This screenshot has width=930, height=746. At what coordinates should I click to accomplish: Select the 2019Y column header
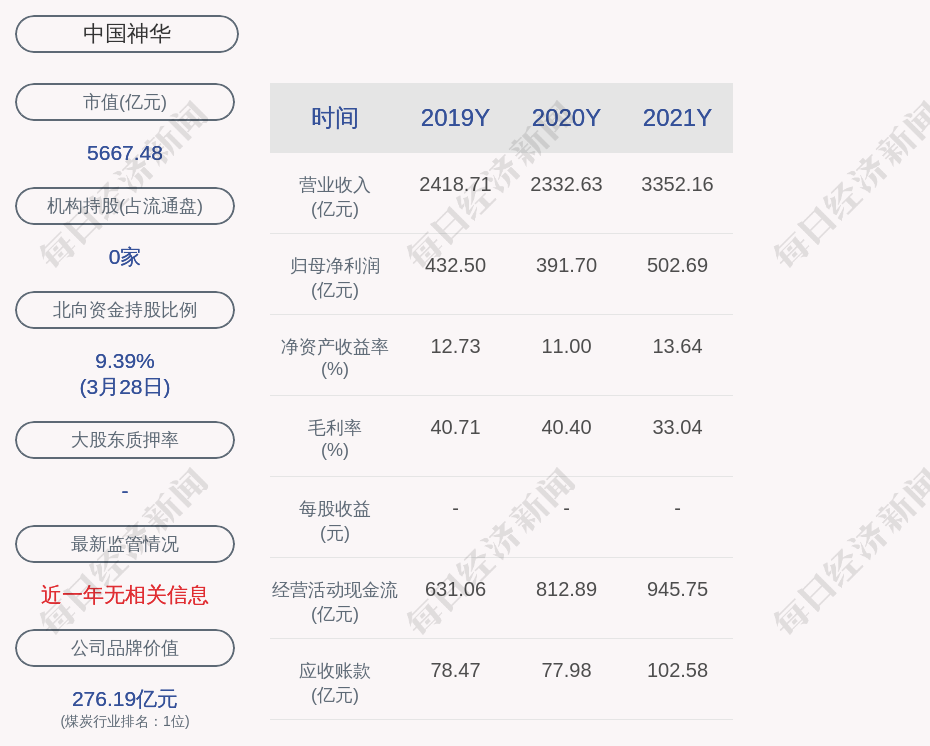[x=455, y=118]
